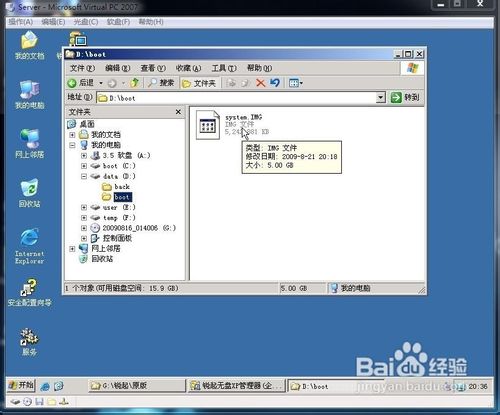Open the 编辑(E) menu in Explorer
The height and width of the screenshot is (415, 500).
(117, 68)
